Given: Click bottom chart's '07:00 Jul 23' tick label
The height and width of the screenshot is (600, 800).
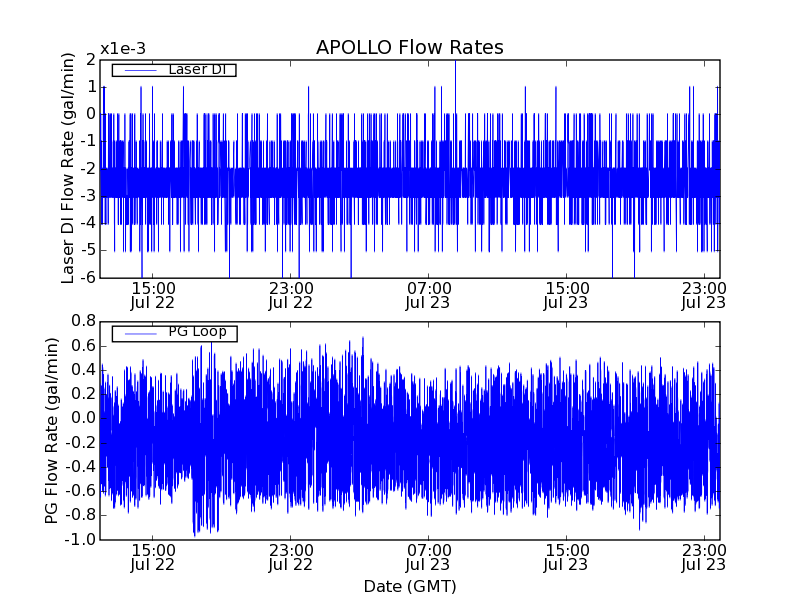Looking at the screenshot, I should click(428, 557).
